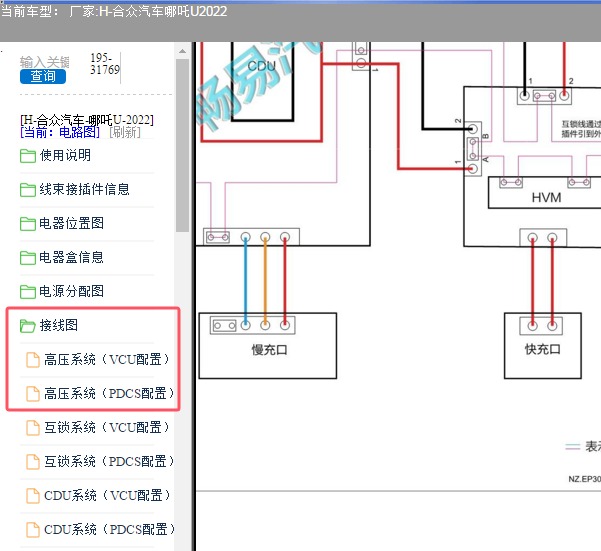Open 高压系统（VCU配置） diagram
601x551 pixels.
coord(107,359)
